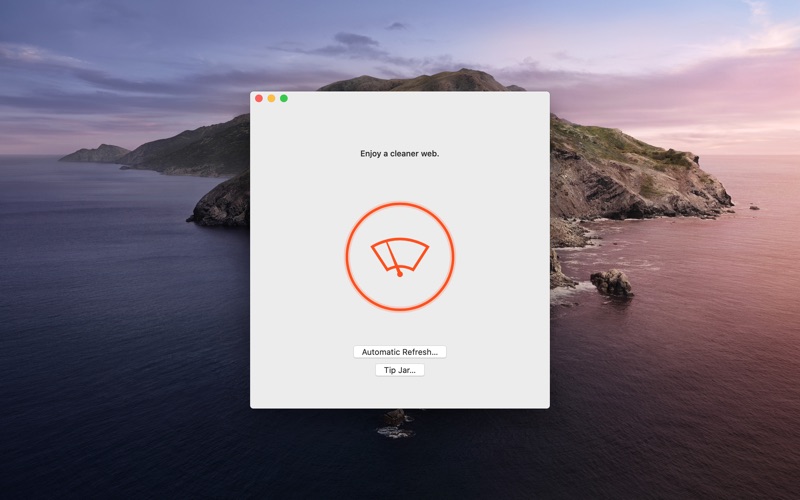Click the orange windshield wiper icon
800x500 pixels.
[400, 257]
